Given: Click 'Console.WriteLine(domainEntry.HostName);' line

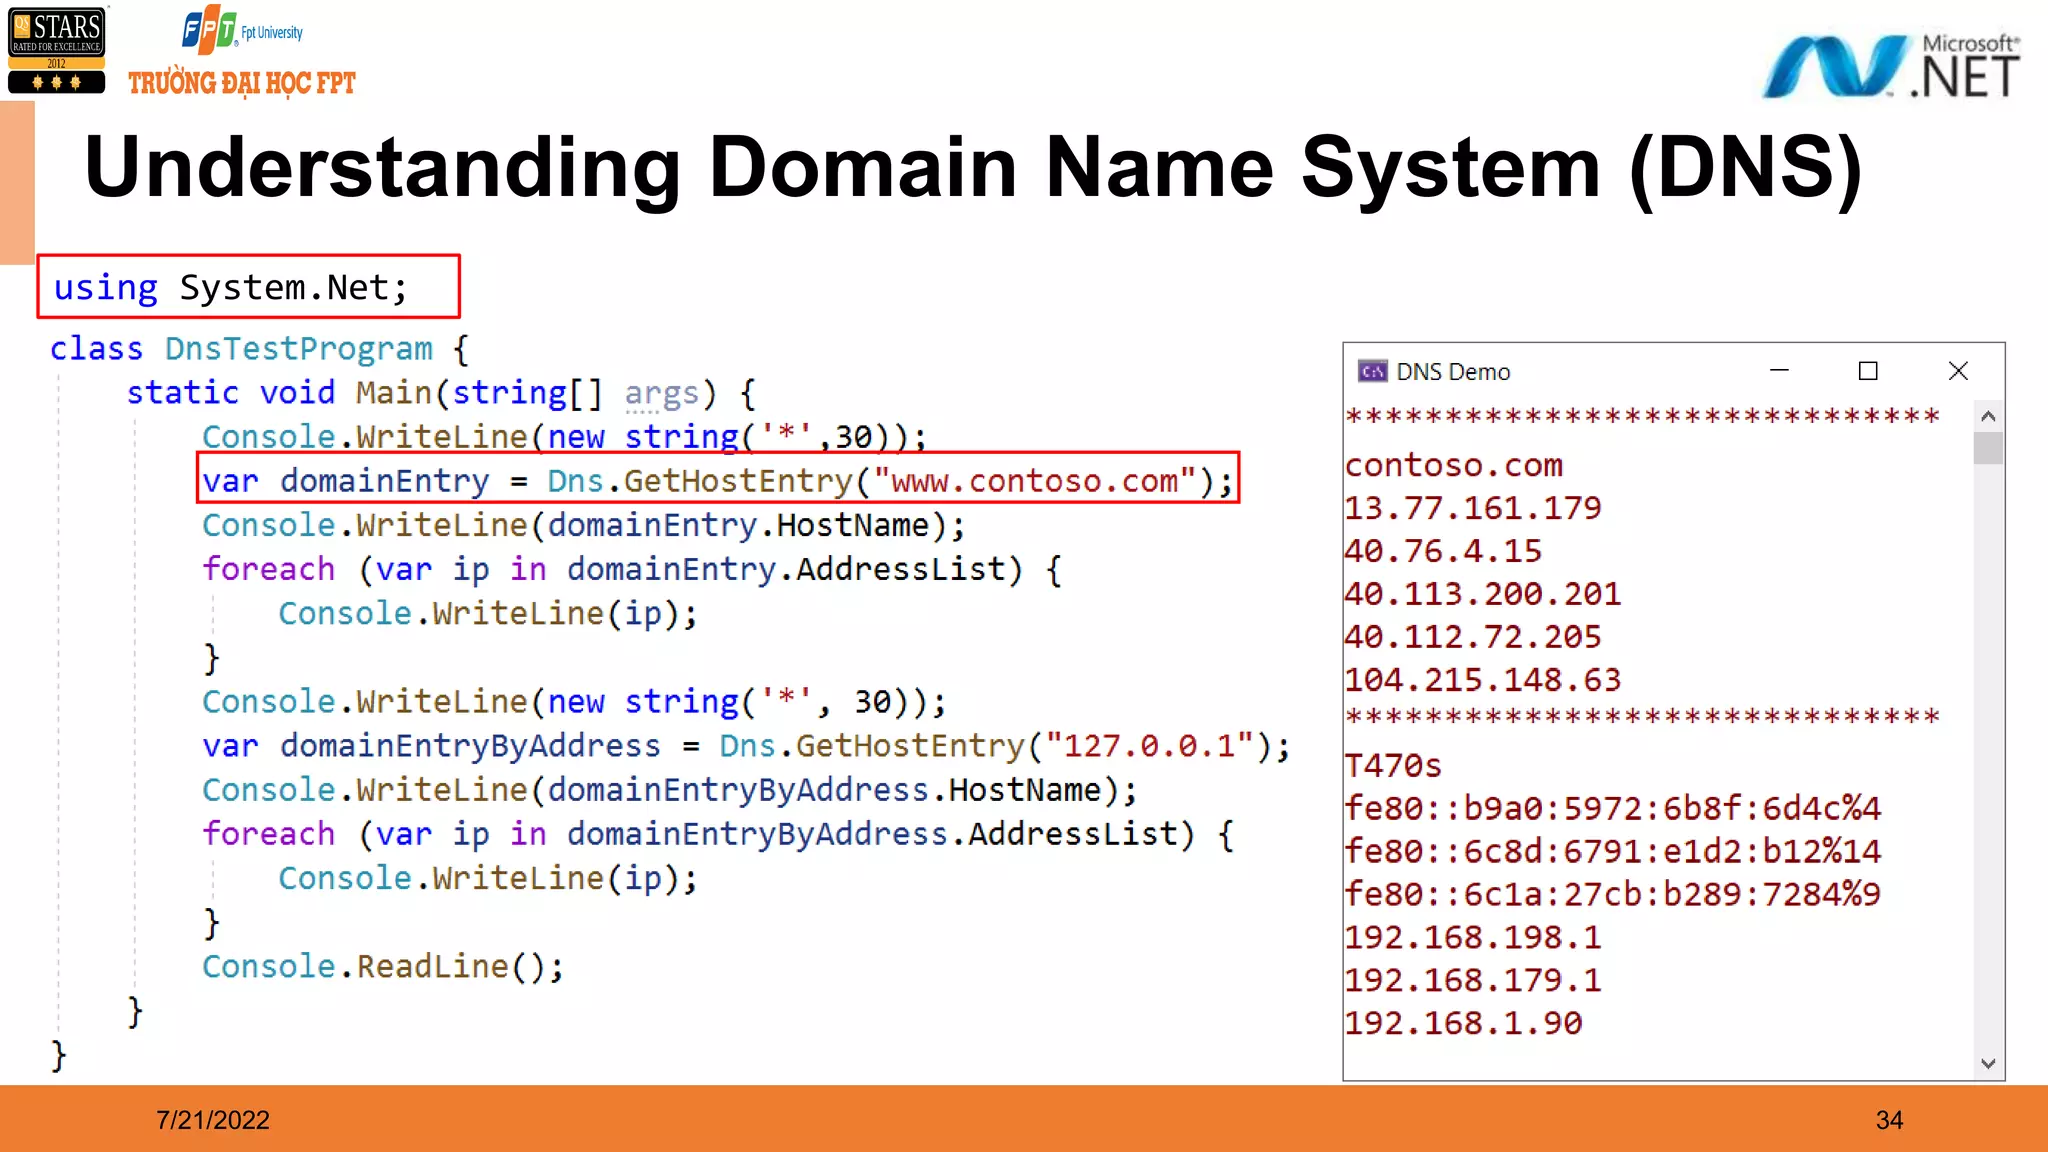Looking at the screenshot, I should [x=584, y=526].
